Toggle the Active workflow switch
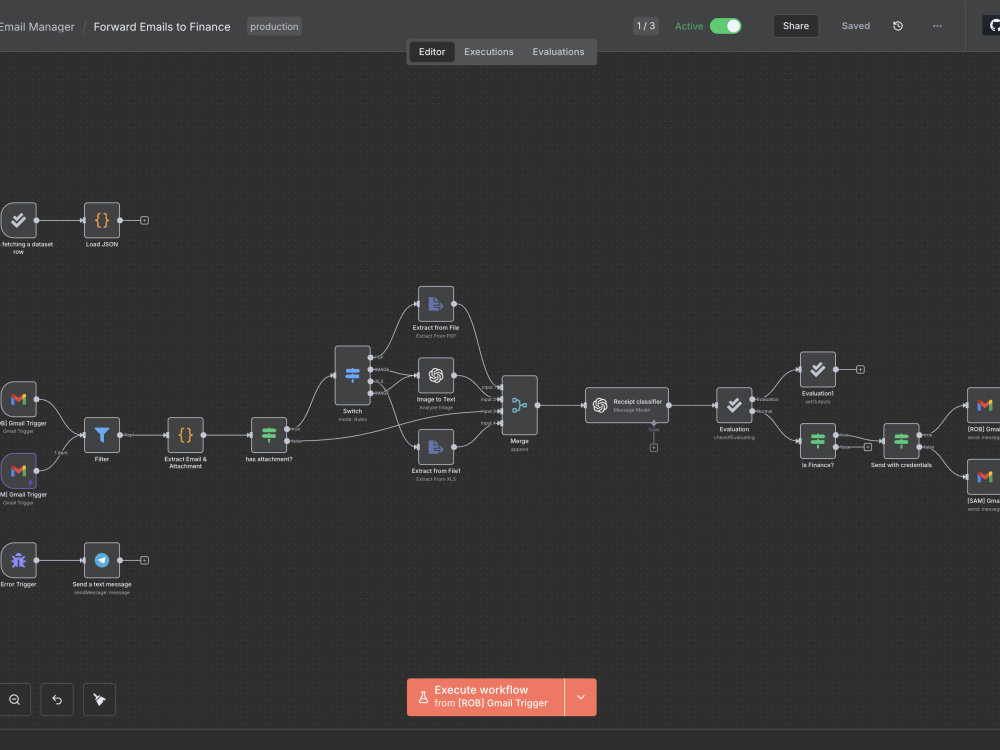The width and height of the screenshot is (1000, 750). pos(725,26)
